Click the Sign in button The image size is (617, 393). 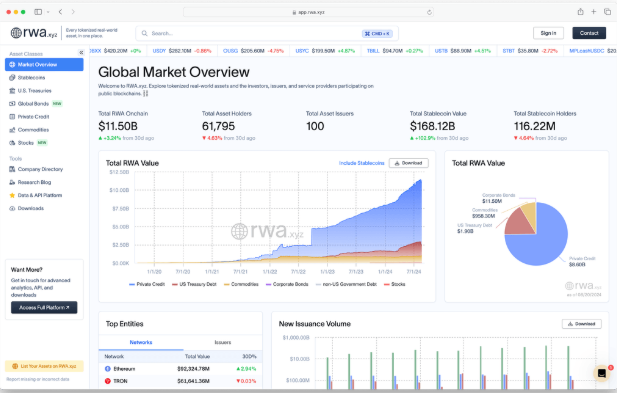548,33
